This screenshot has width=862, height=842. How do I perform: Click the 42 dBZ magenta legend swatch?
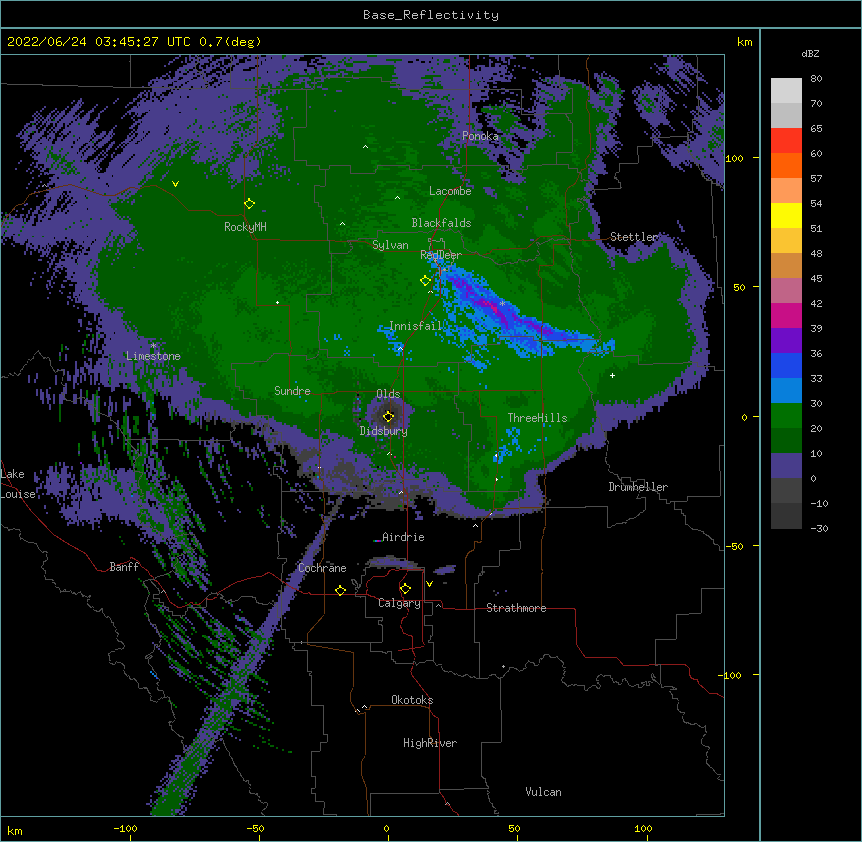click(786, 315)
